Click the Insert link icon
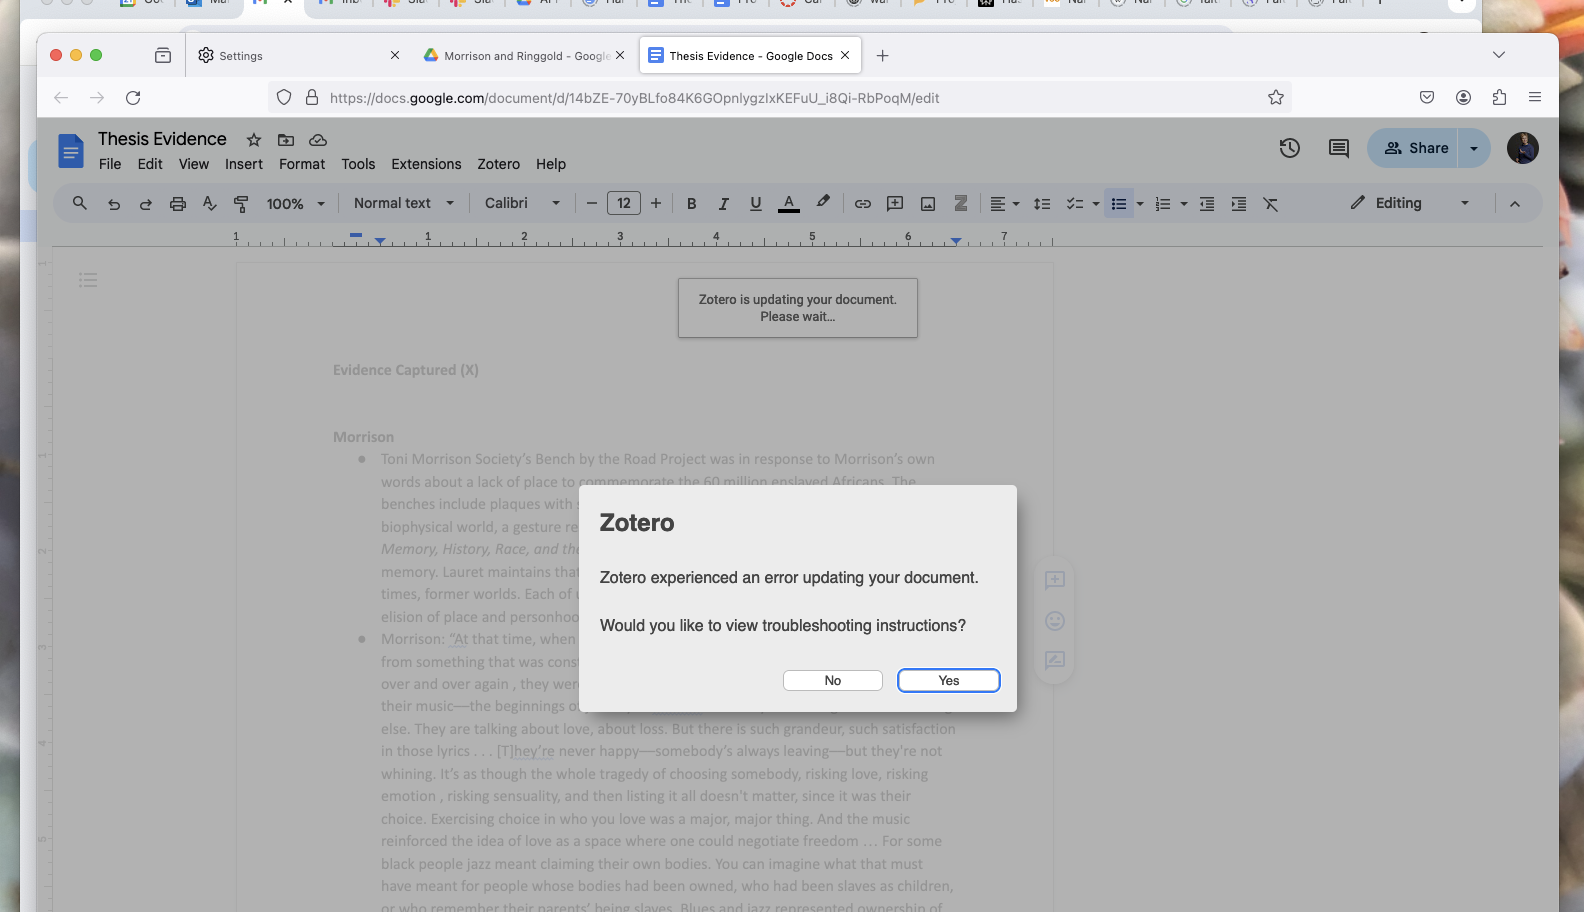 [862, 204]
